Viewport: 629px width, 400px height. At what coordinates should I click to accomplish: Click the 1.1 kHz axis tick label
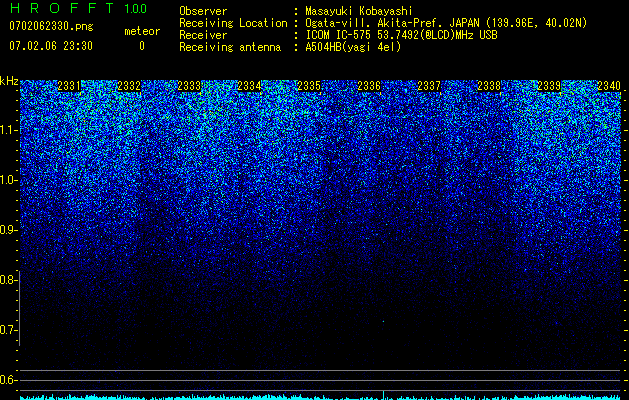coord(8,130)
